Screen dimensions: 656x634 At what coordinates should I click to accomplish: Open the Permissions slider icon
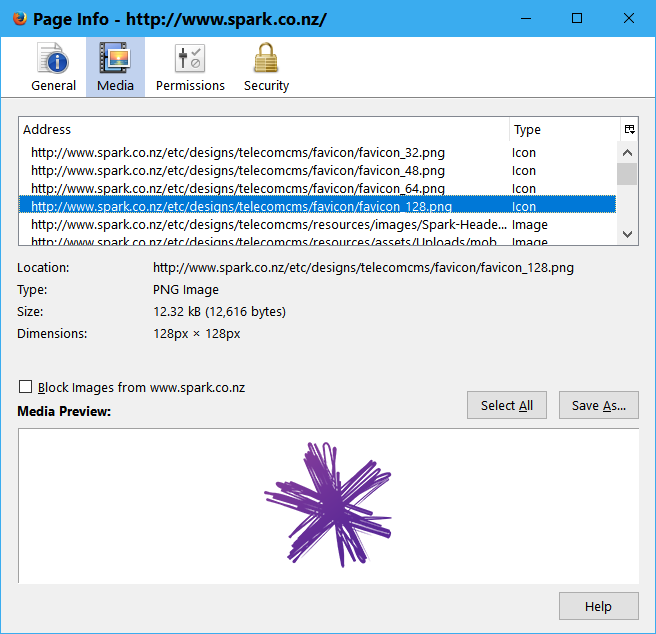[190, 60]
